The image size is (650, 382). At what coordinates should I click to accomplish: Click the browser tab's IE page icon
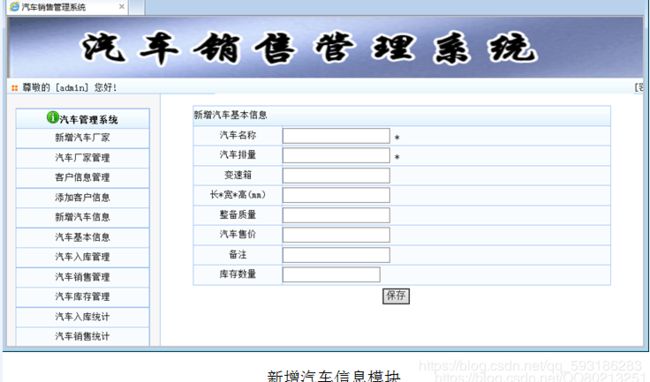coord(15,7)
